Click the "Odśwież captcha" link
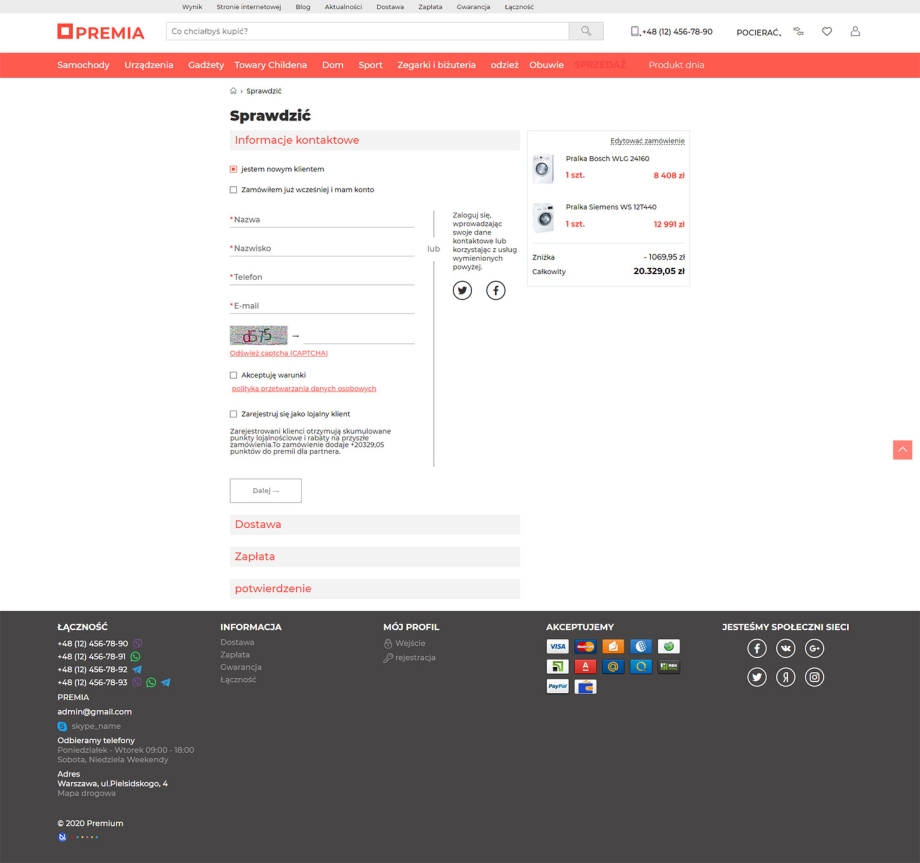This screenshot has height=863, width=920. (x=279, y=353)
